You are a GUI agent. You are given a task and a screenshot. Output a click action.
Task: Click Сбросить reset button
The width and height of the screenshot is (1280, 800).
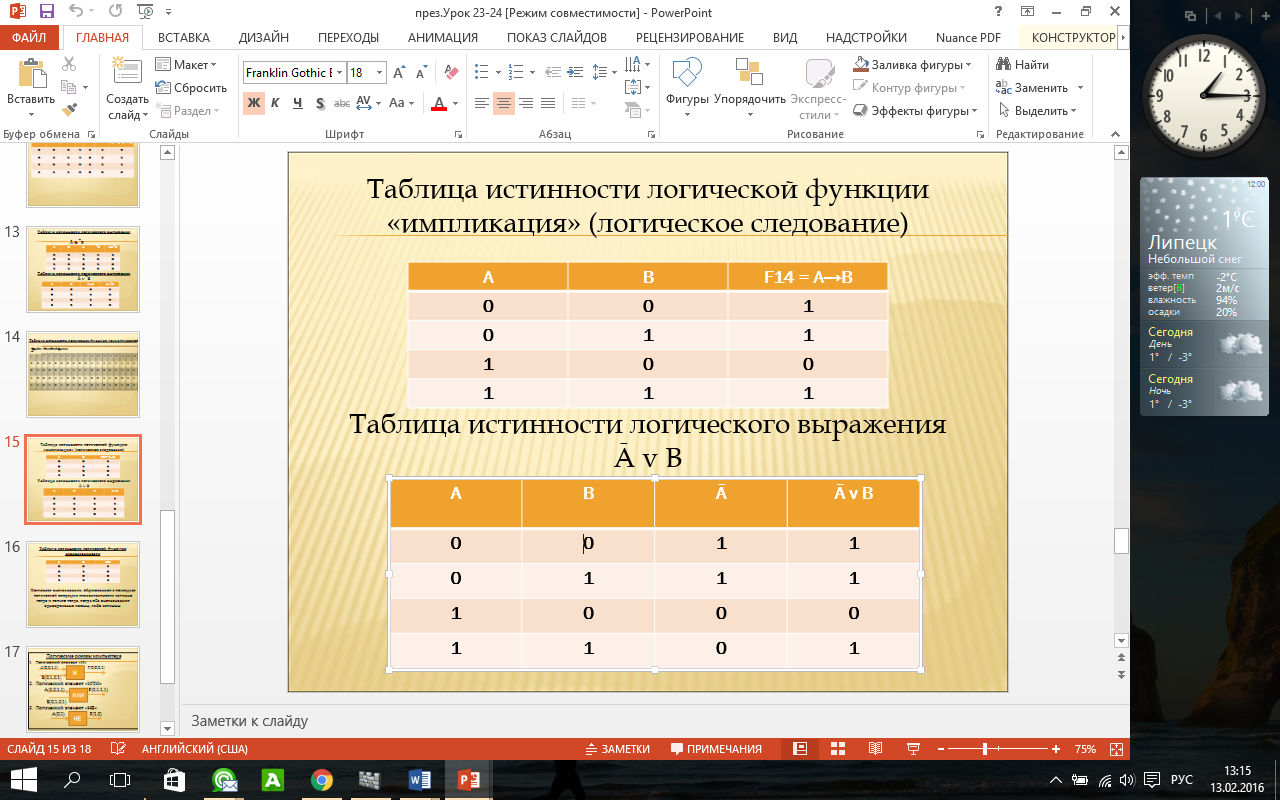click(191, 88)
